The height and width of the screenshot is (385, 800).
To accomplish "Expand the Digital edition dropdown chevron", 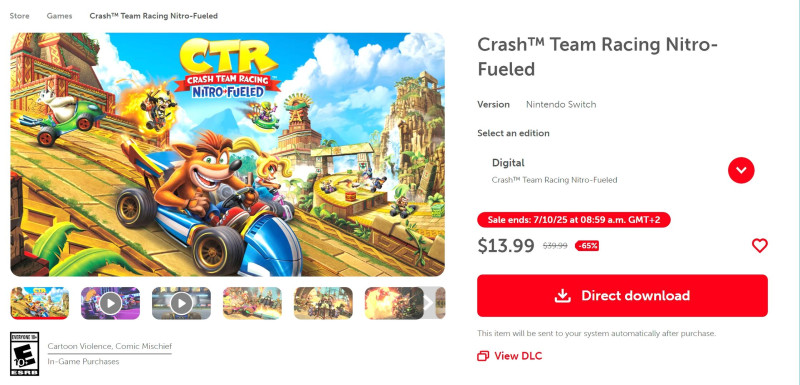I will [x=741, y=170].
